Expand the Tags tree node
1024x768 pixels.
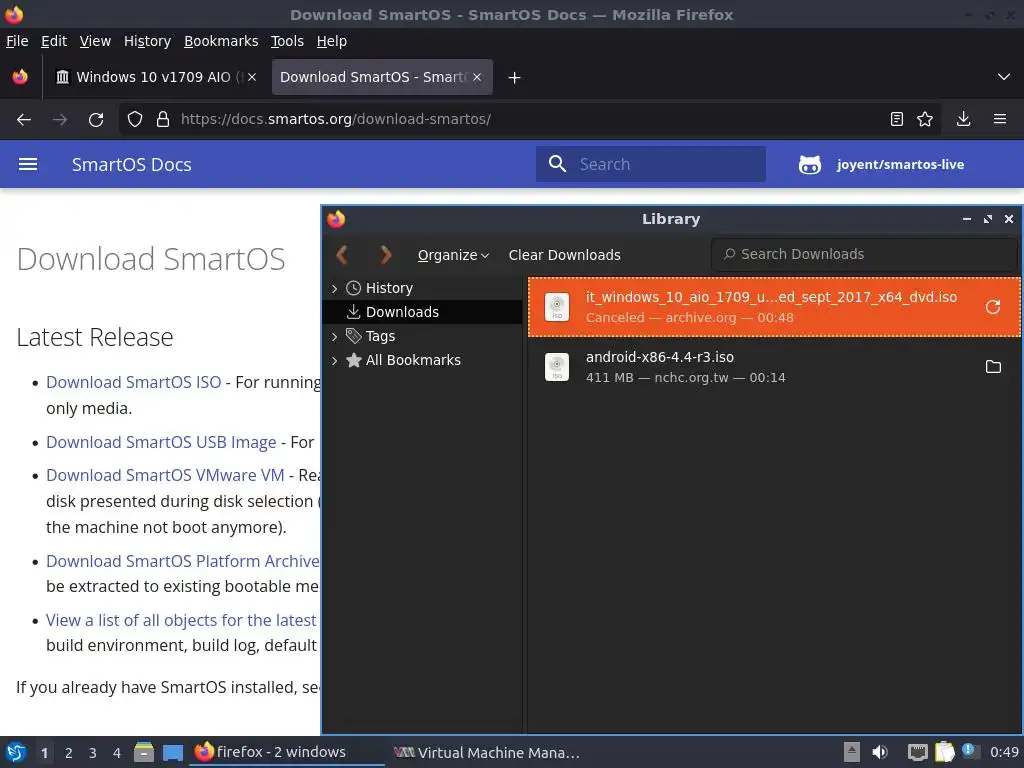coord(334,336)
